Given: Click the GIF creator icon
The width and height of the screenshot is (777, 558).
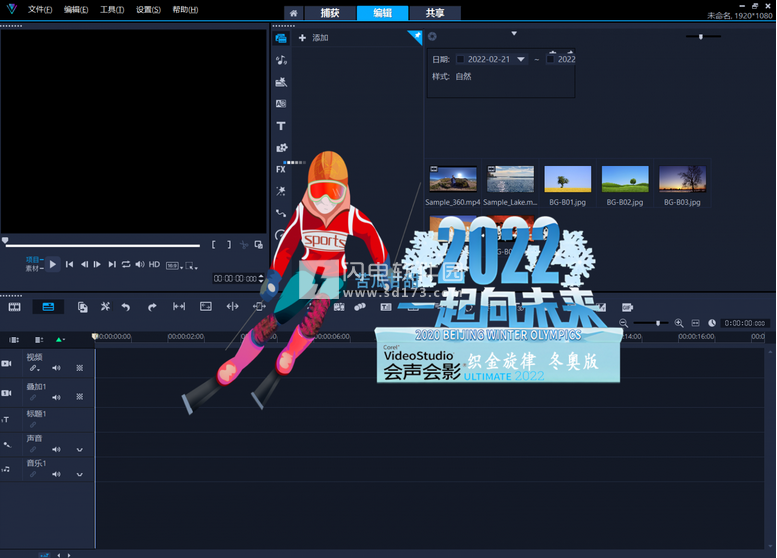Looking at the screenshot, I should click(627, 307).
